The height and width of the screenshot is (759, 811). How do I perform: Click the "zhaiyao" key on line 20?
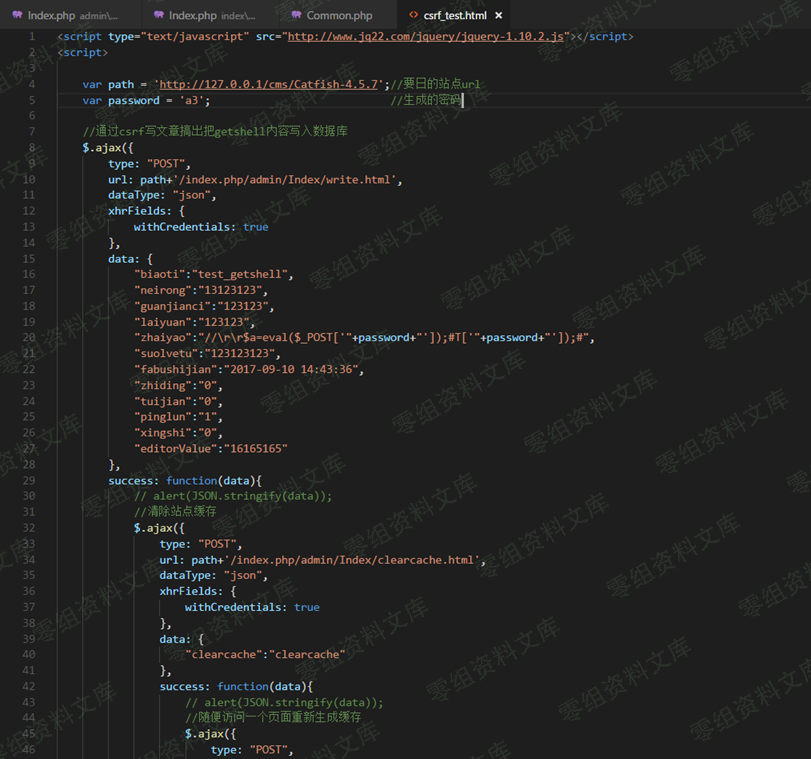point(165,337)
